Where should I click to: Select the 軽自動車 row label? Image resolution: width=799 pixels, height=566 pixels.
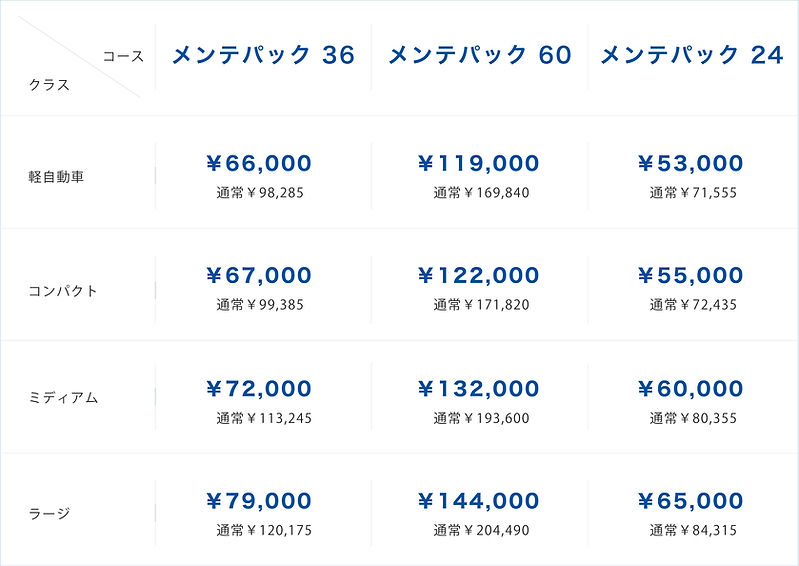coord(57,177)
